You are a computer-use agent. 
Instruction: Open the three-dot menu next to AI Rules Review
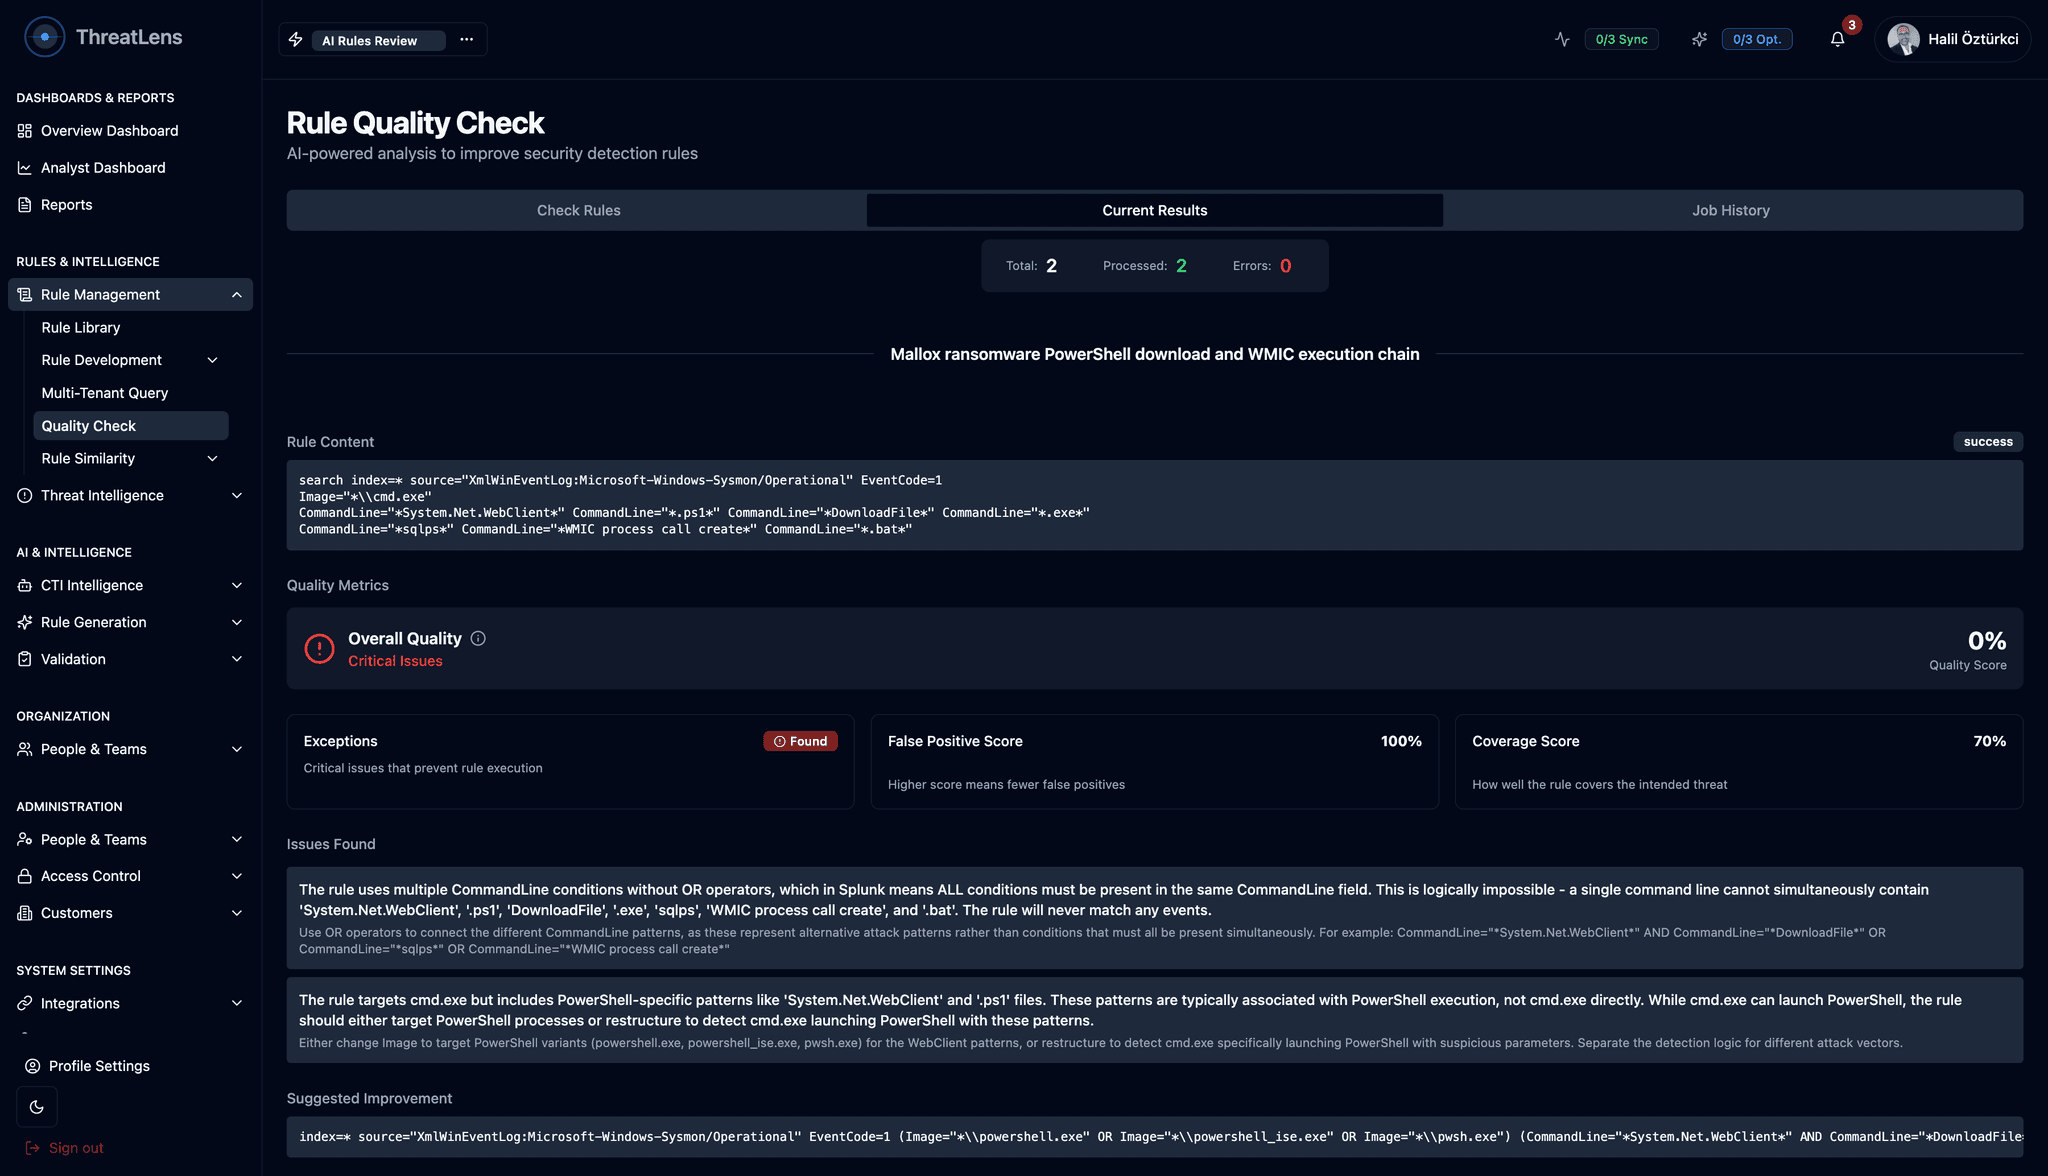(x=466, y=39)
